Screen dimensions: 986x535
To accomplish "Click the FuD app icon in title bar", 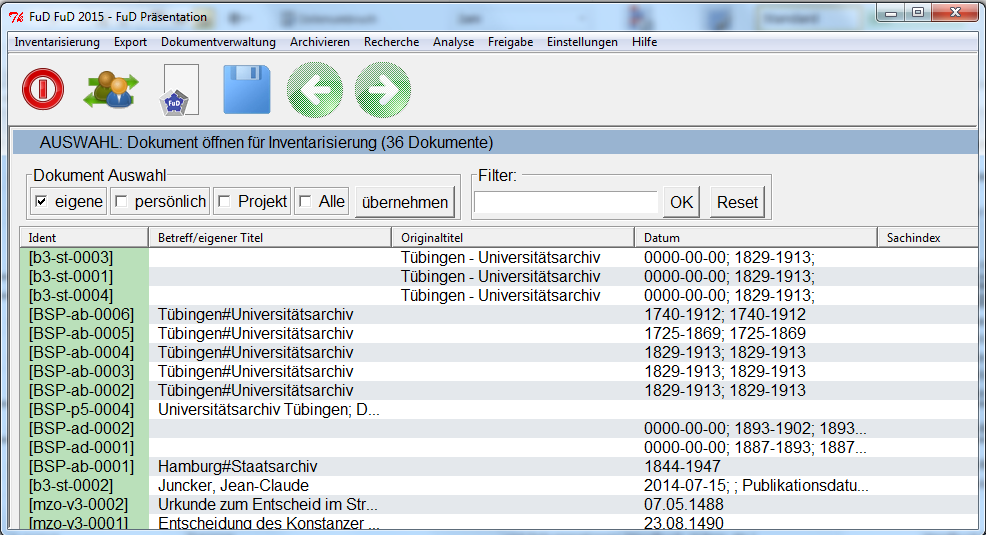I will (x=17, y=17).
